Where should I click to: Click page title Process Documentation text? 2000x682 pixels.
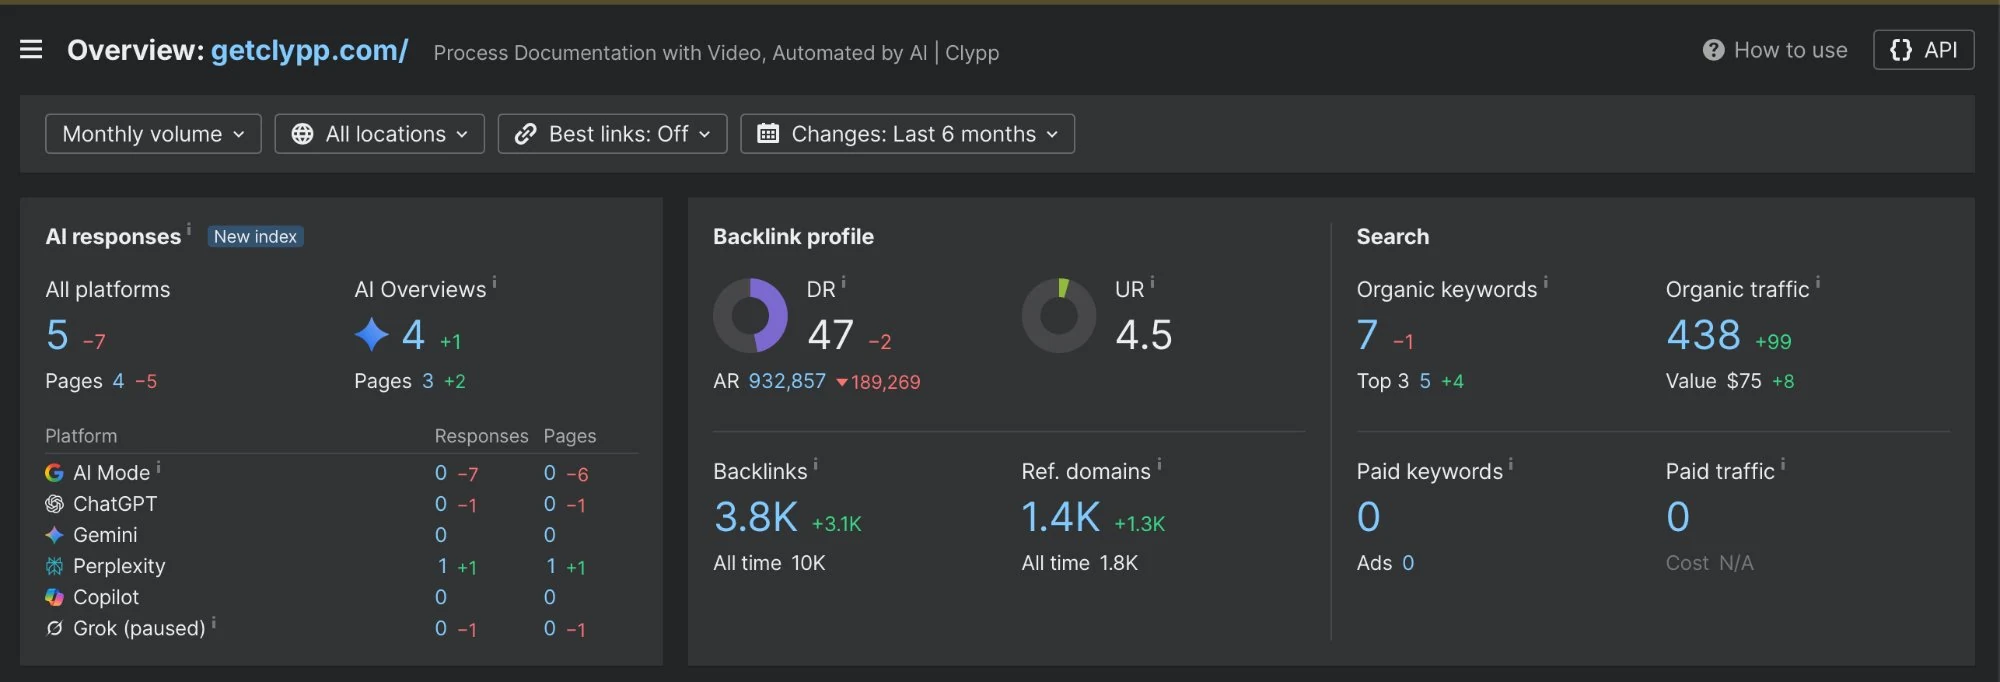tap(716, 53)
